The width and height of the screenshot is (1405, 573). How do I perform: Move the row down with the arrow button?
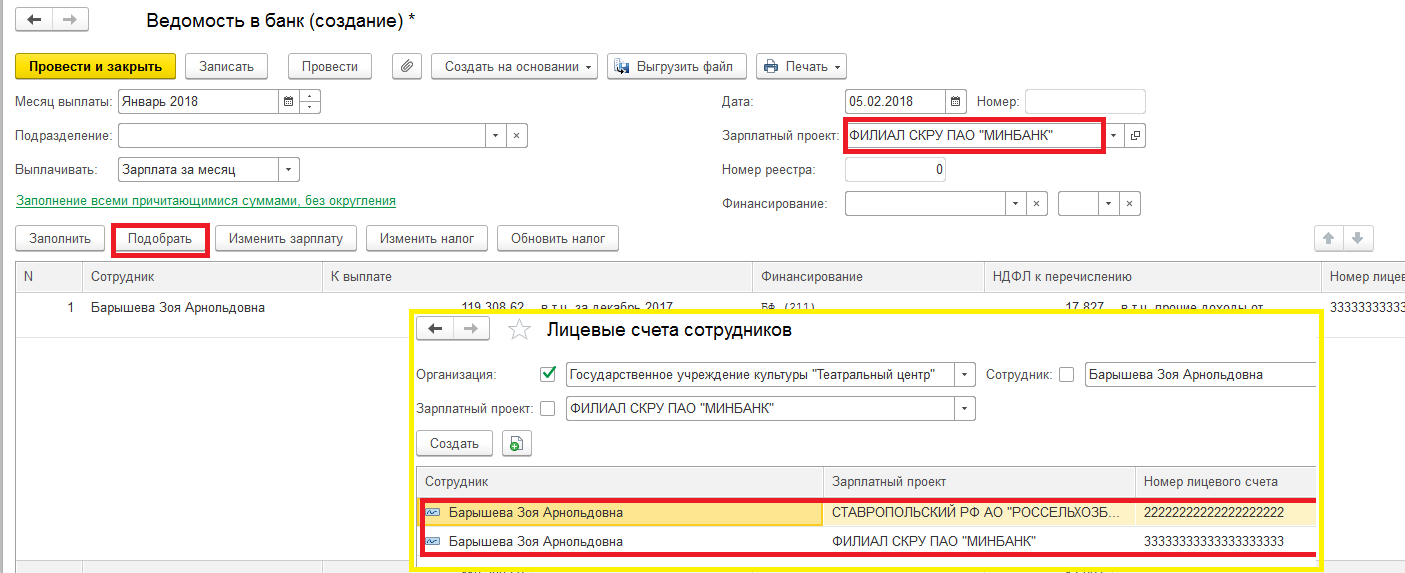tap(1357, 238)
